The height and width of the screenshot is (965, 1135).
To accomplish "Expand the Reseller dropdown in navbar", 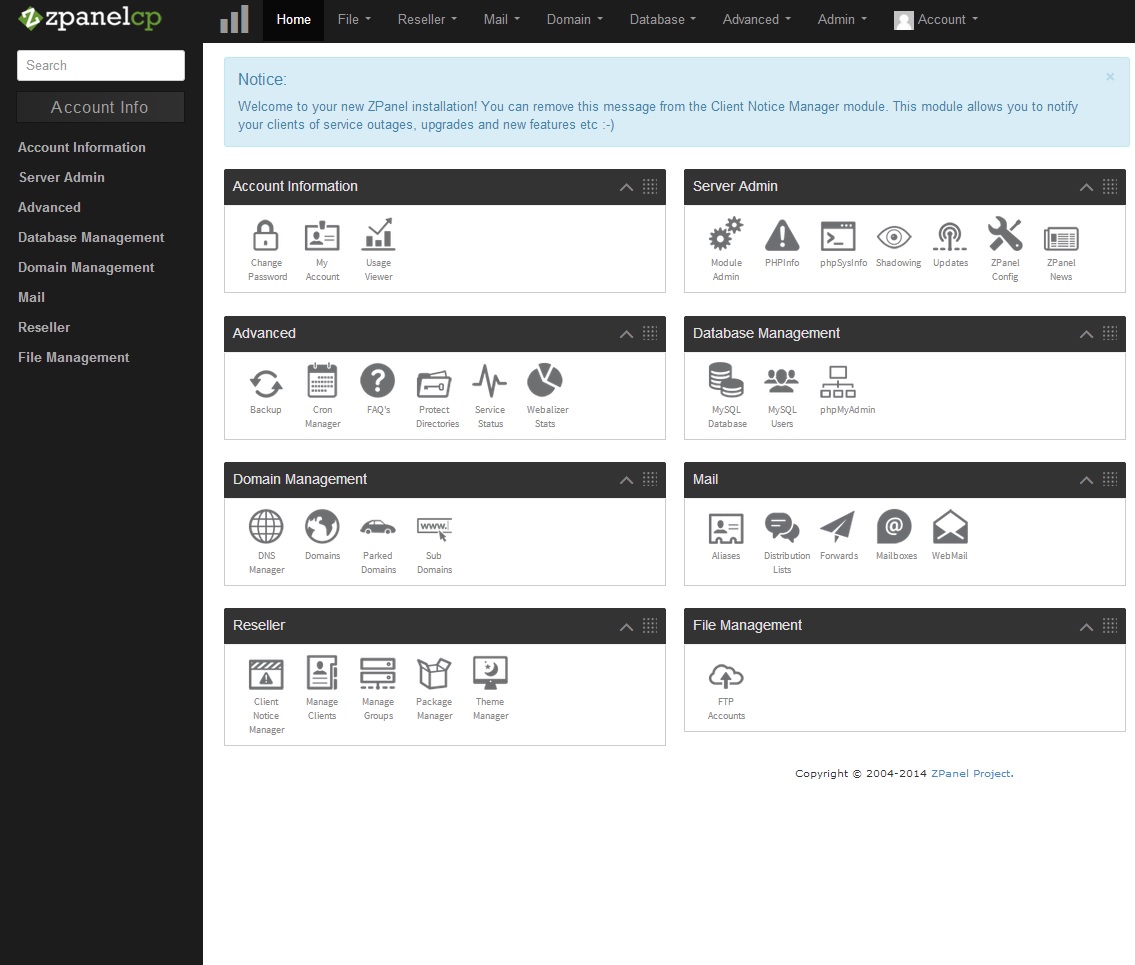I will pyautogui.click(x=427, y=20).
